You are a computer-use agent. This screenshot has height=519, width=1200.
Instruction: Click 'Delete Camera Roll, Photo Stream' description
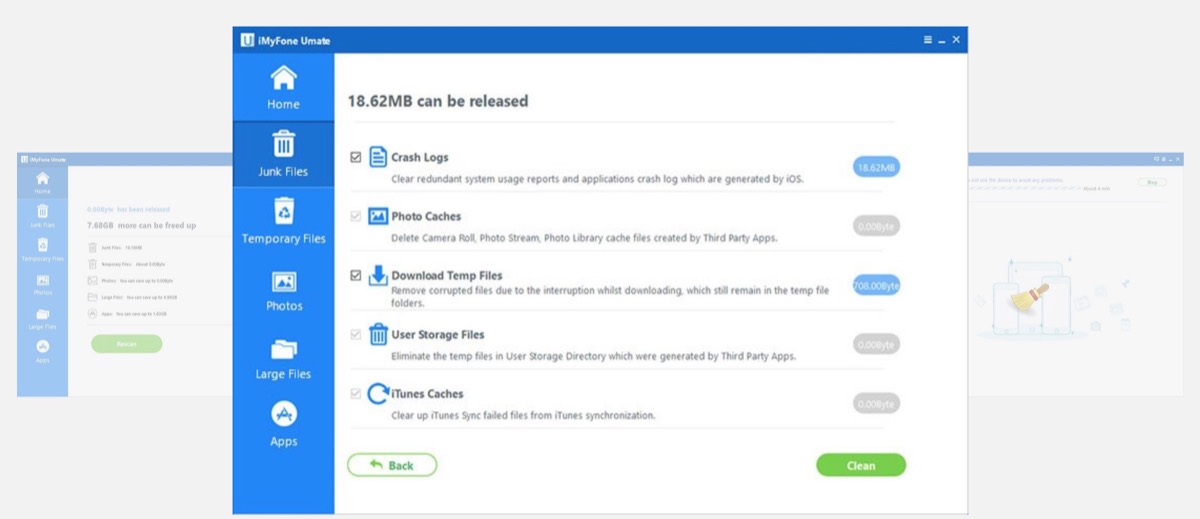click(x=584, y=238)
